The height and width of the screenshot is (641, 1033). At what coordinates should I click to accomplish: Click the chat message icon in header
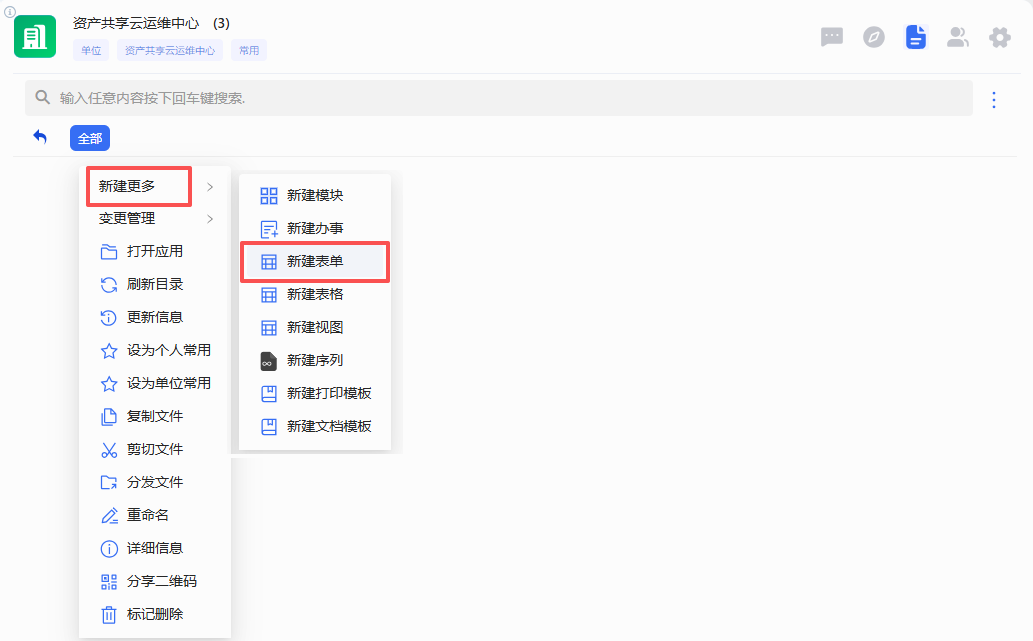click(831, 37)
